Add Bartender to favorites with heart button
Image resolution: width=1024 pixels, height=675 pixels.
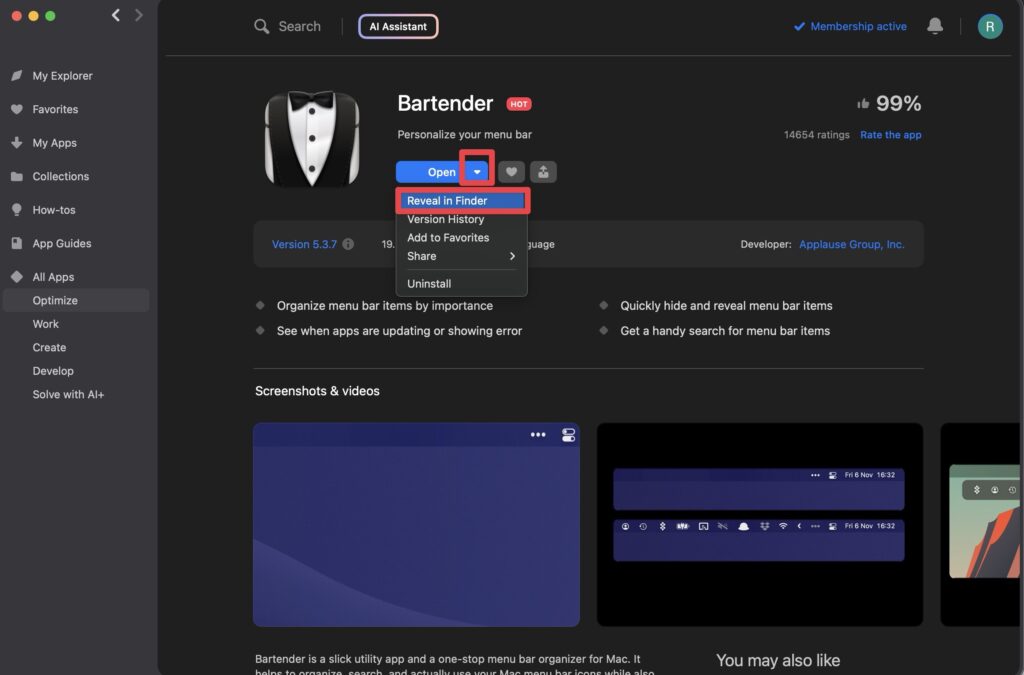[511, 172]
